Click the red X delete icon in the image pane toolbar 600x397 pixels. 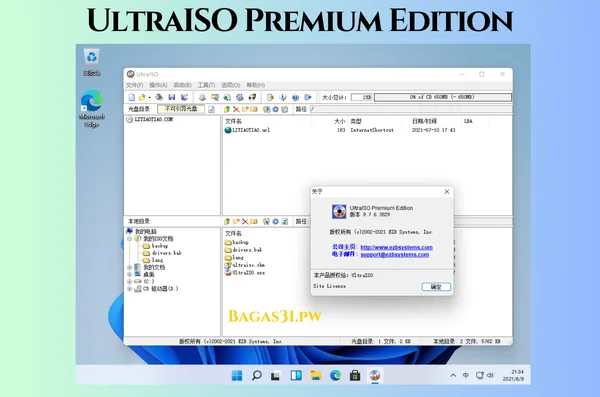click(236, 109)
